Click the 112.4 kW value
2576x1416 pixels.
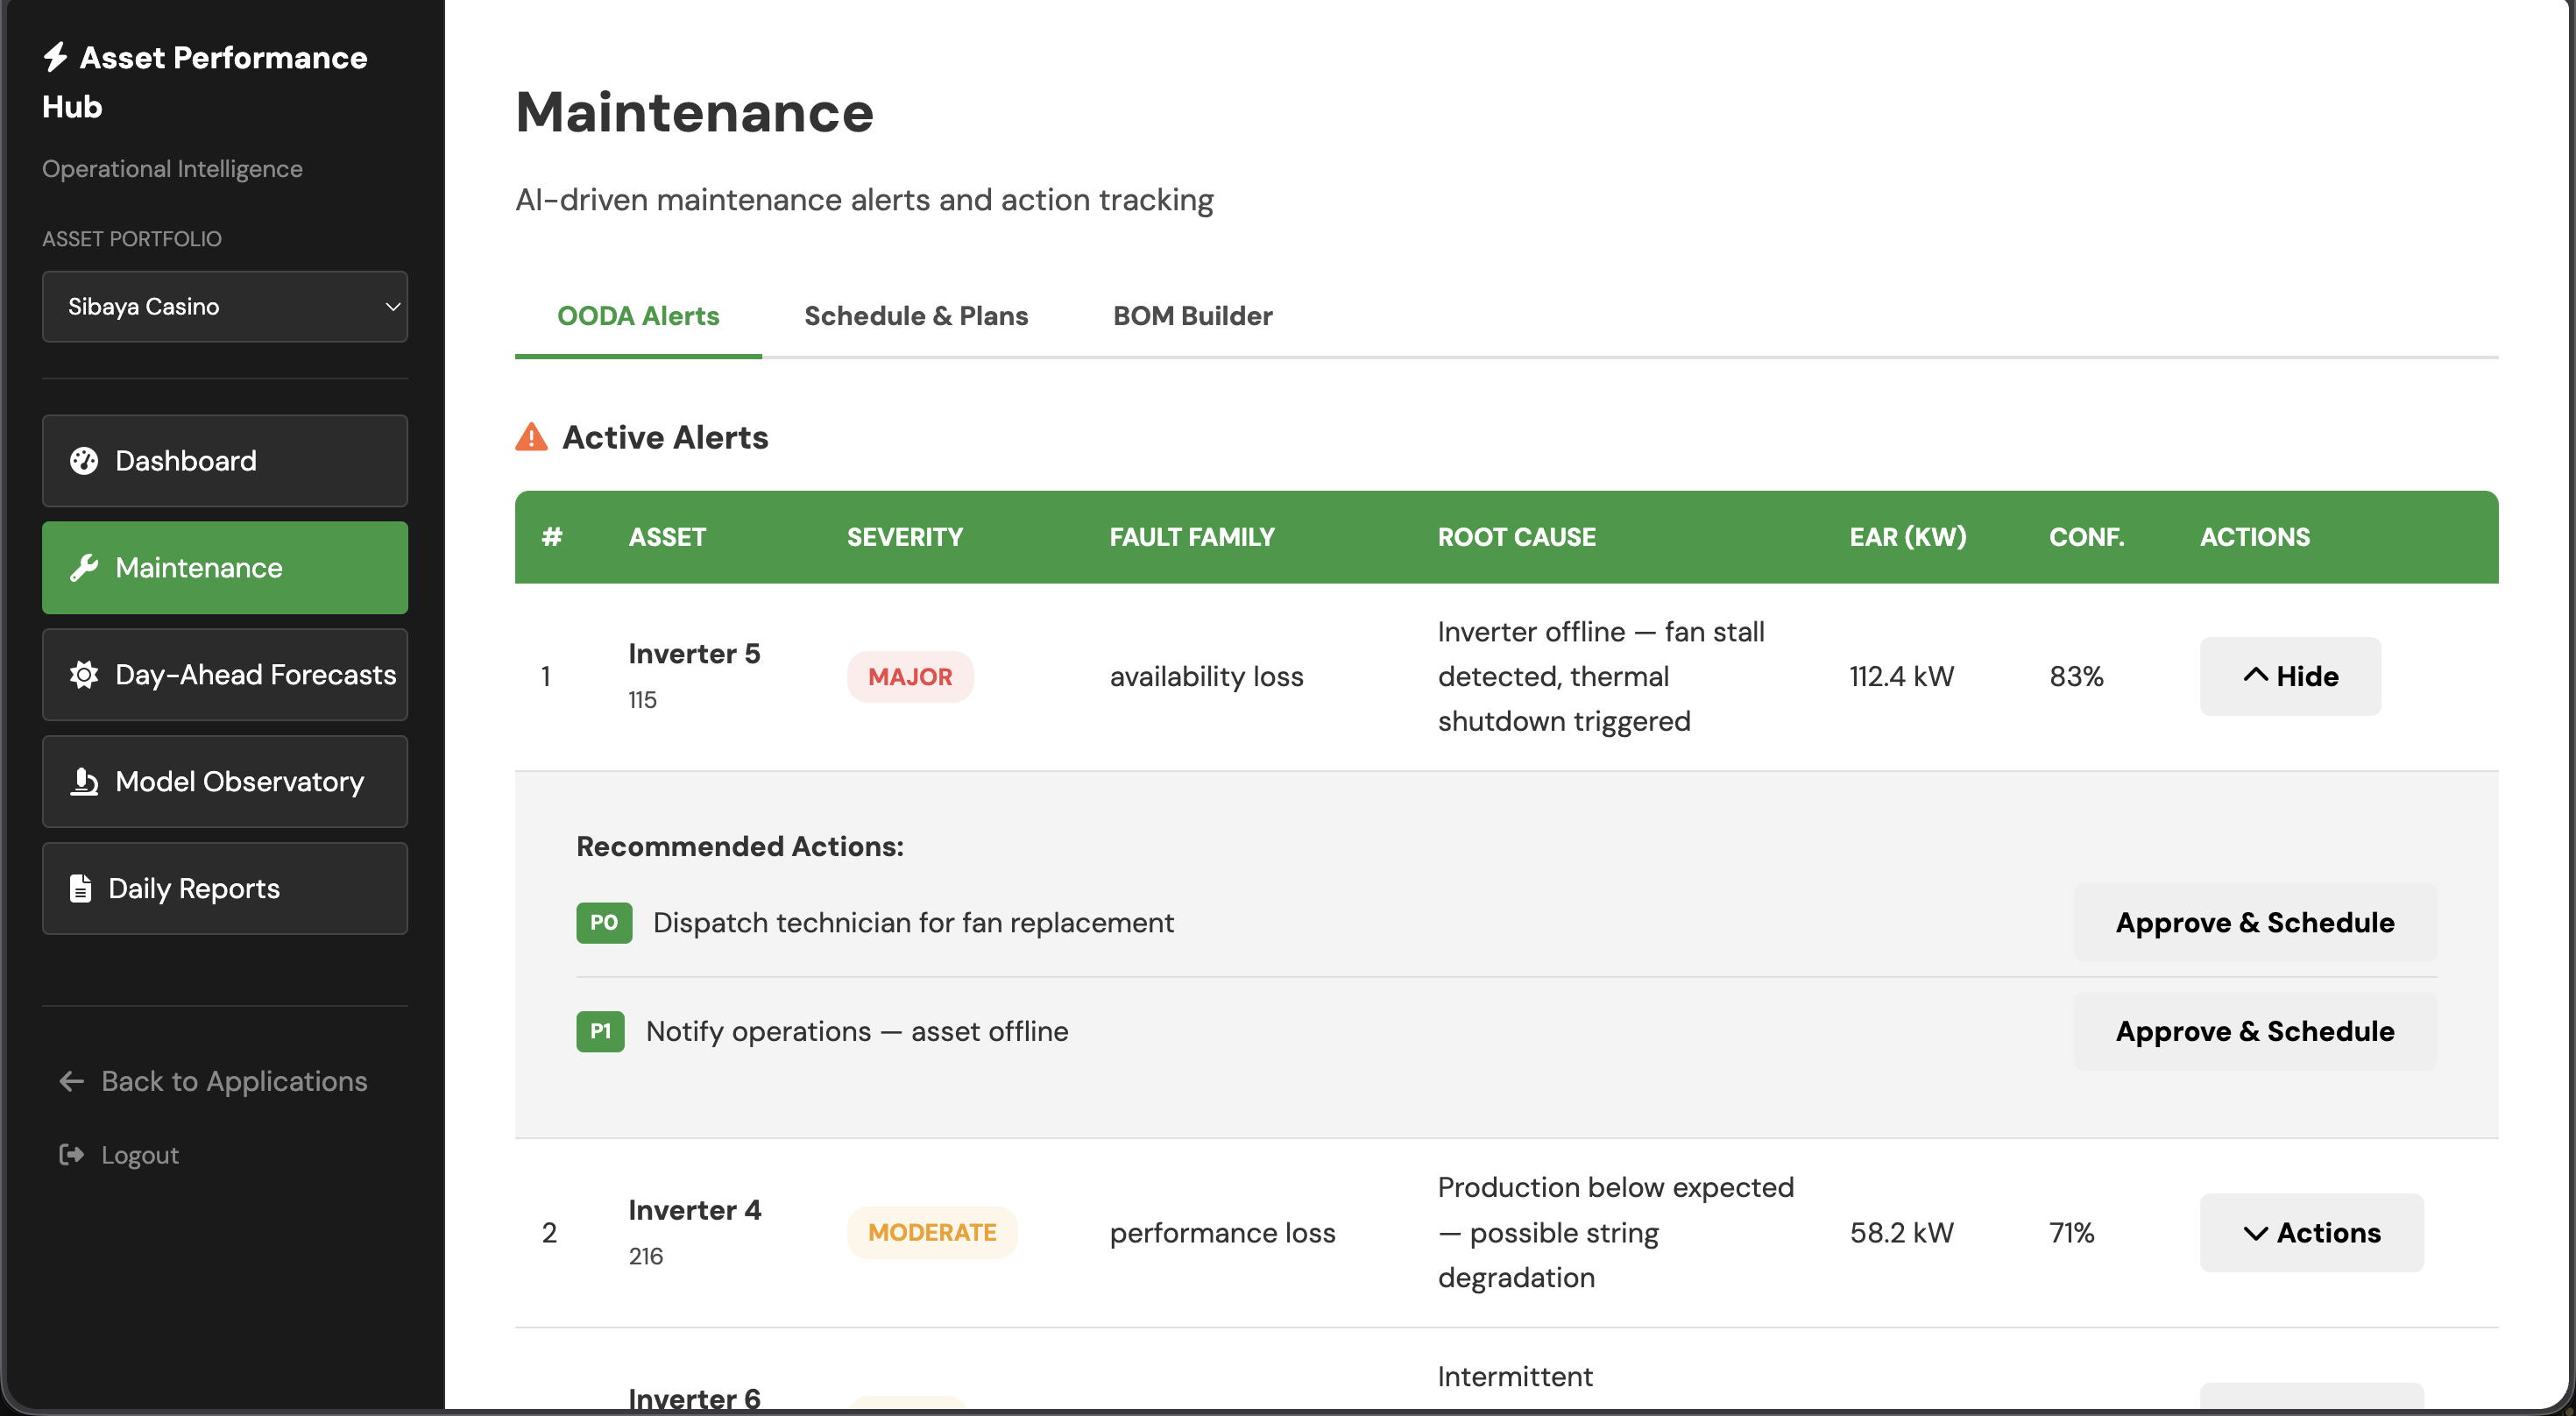(1901, 677)
